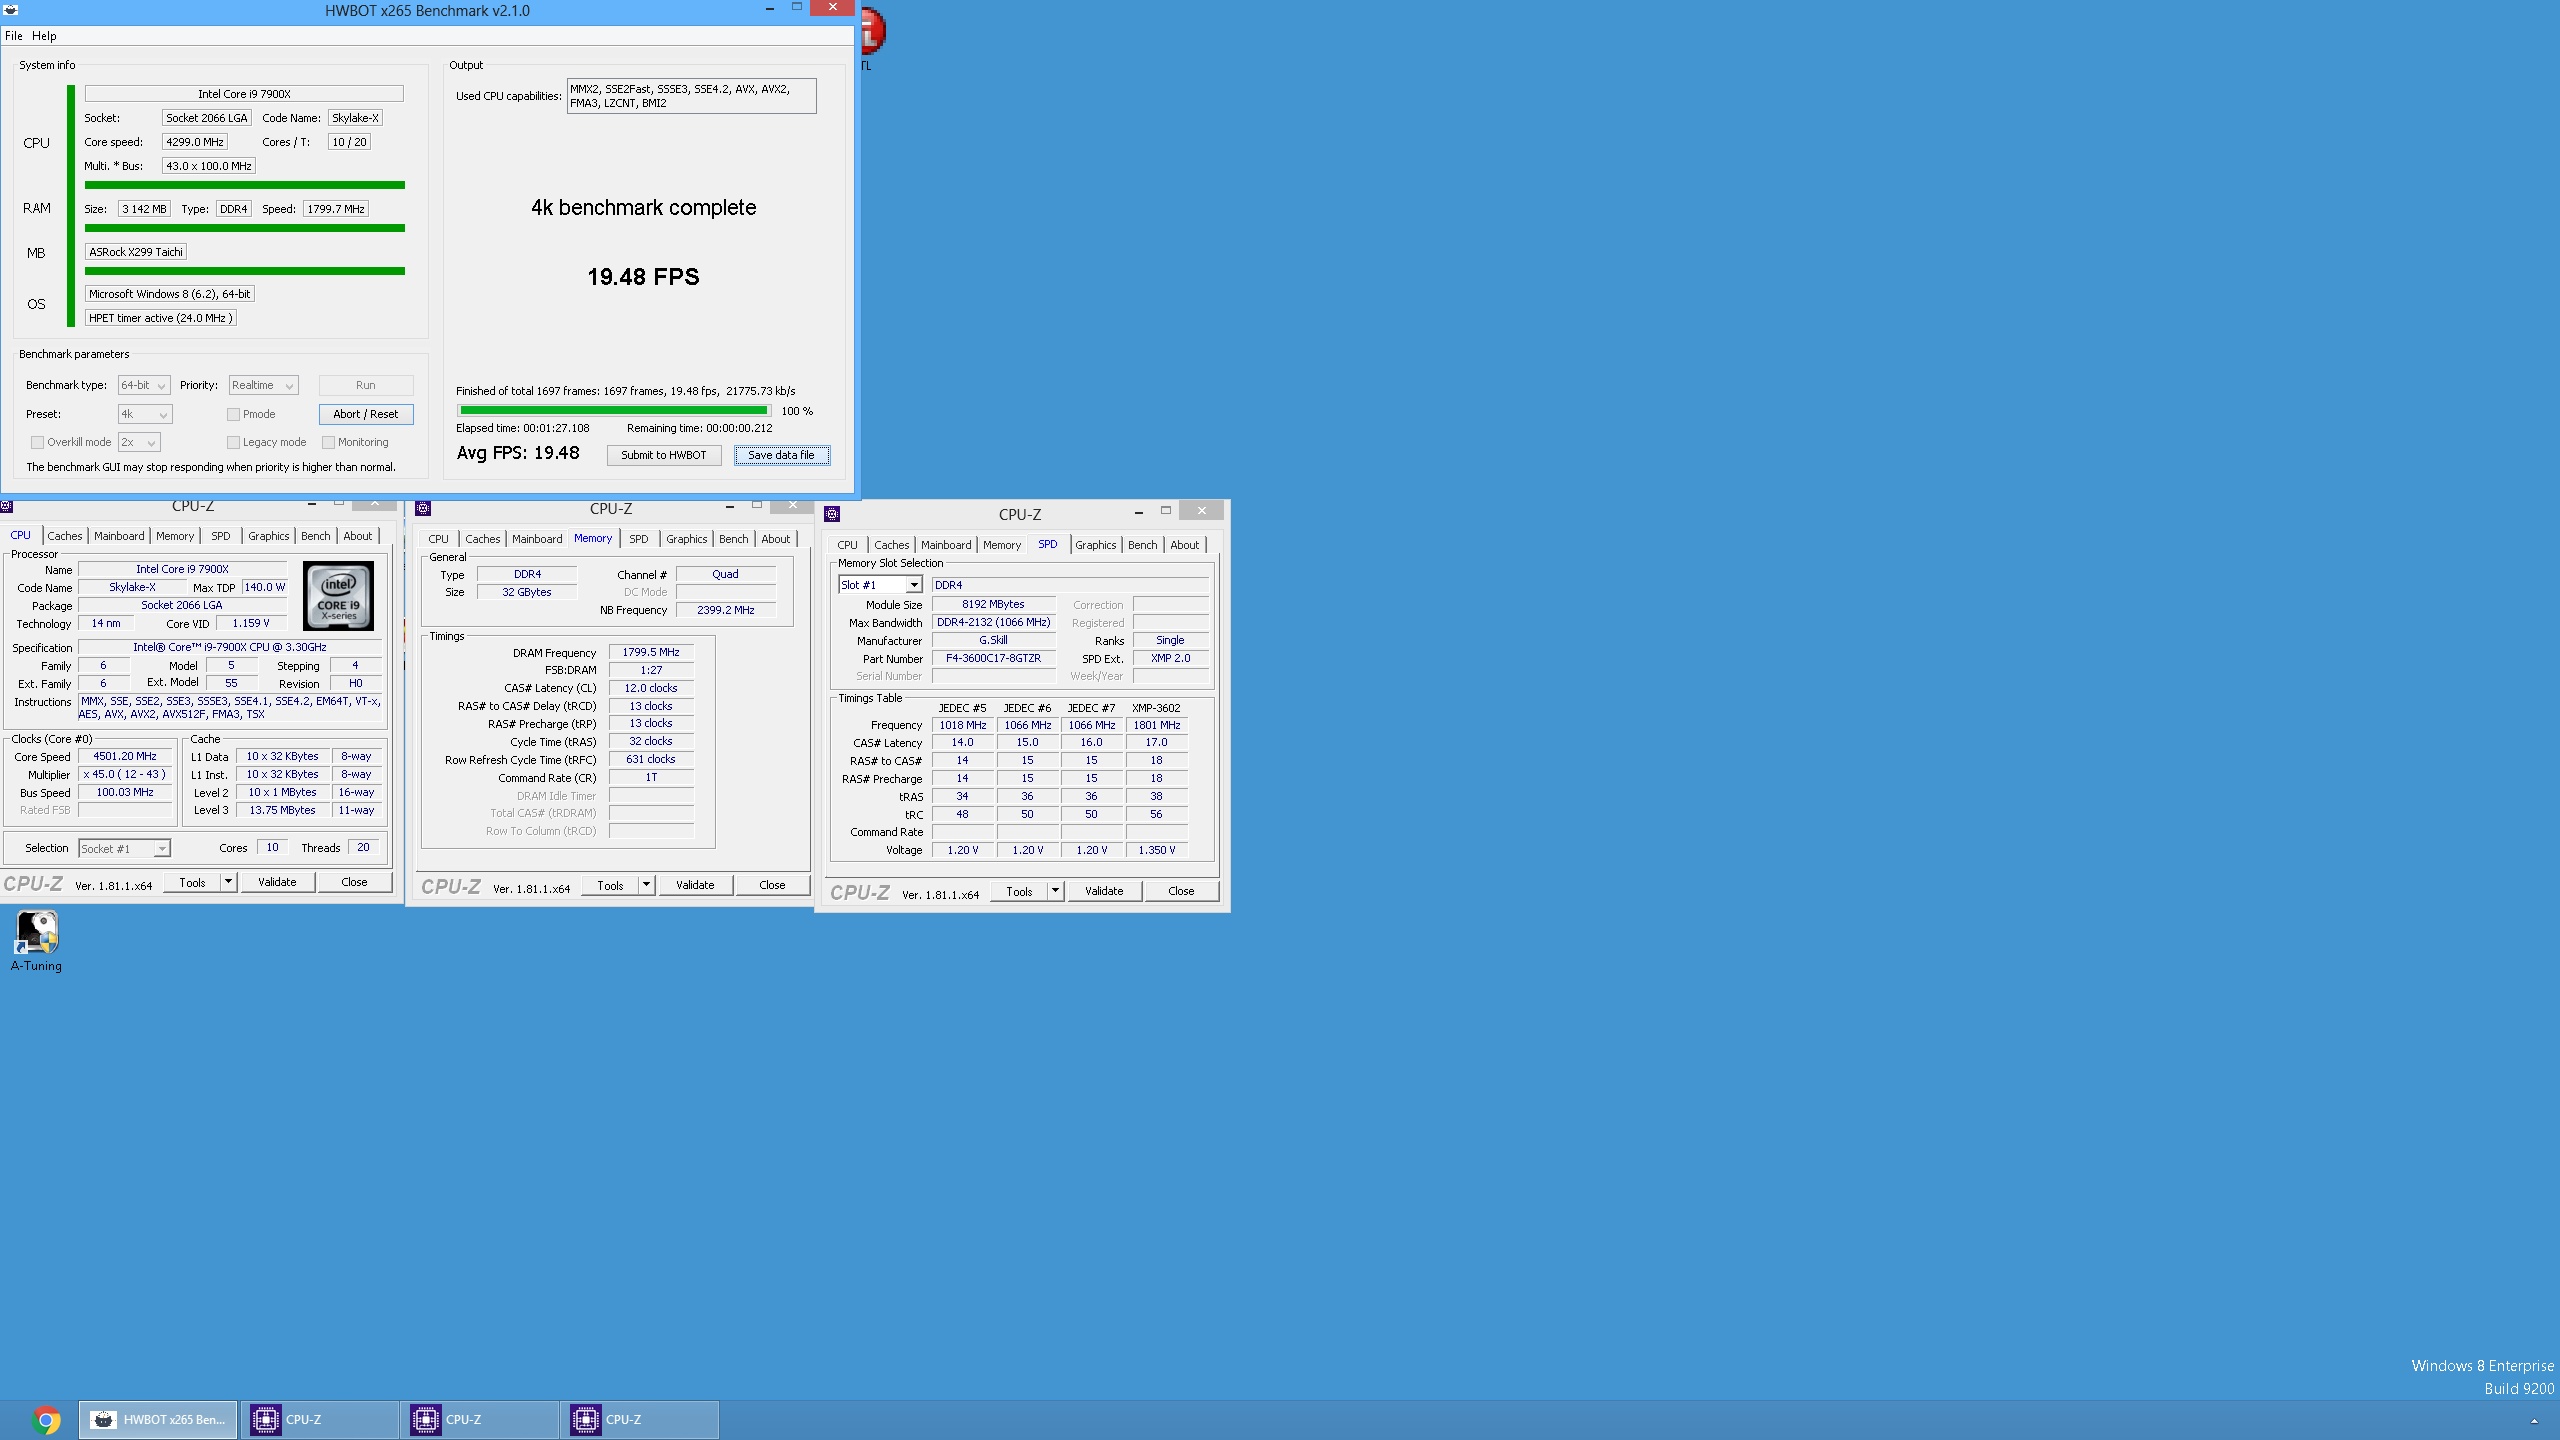This screenshot has width=2560, height=1440.
Task: Open the Socket #1 selection dropdown
Action: coord(124,848)
